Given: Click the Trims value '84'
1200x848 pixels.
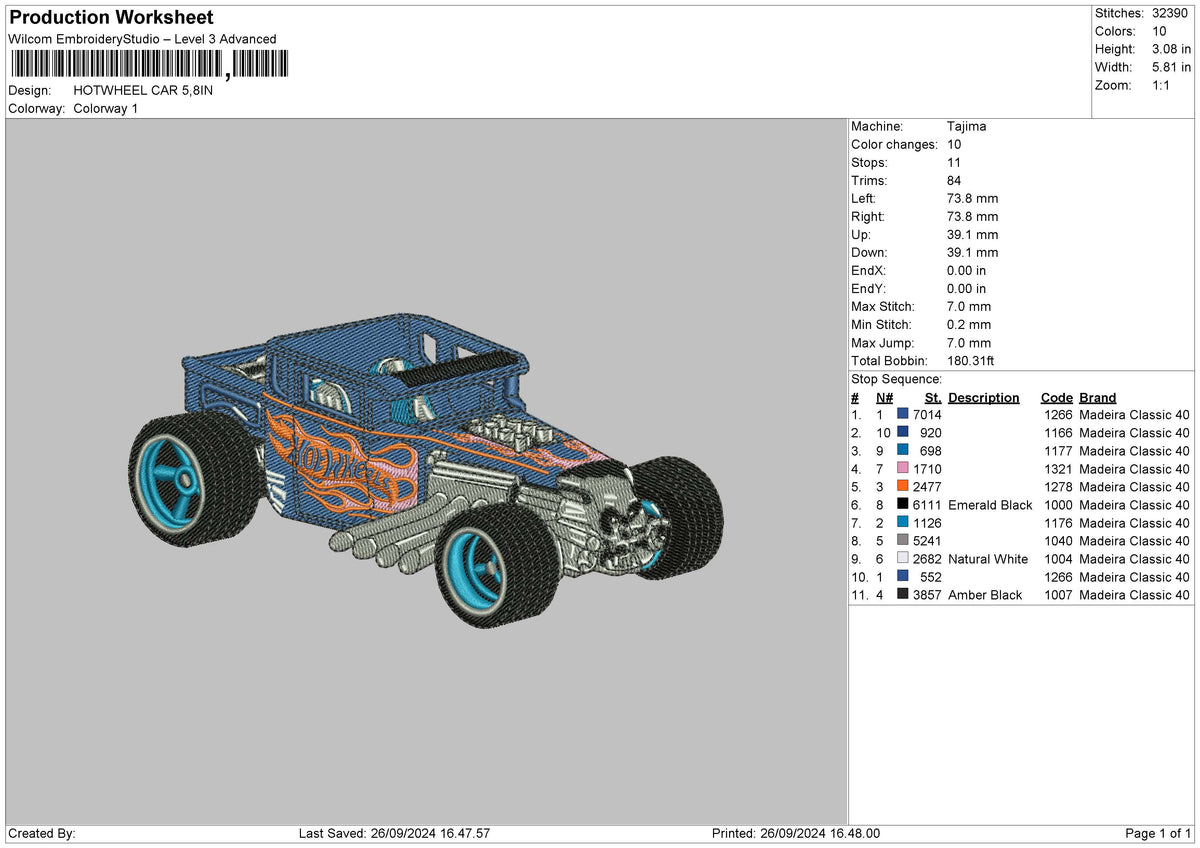Looking at the screenshot, I should [x=954, y=181].
